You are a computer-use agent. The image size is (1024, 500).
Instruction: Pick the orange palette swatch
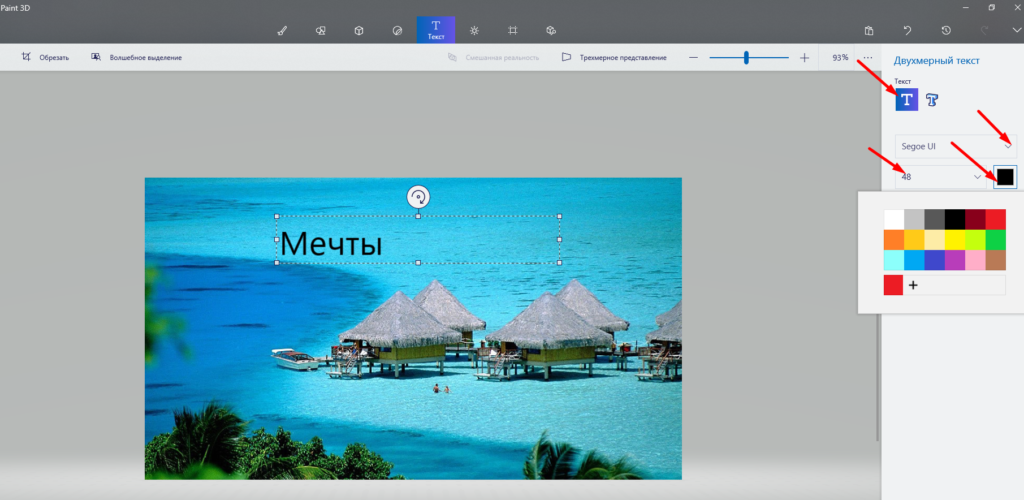pyautogui.click(x=893, y=240)
